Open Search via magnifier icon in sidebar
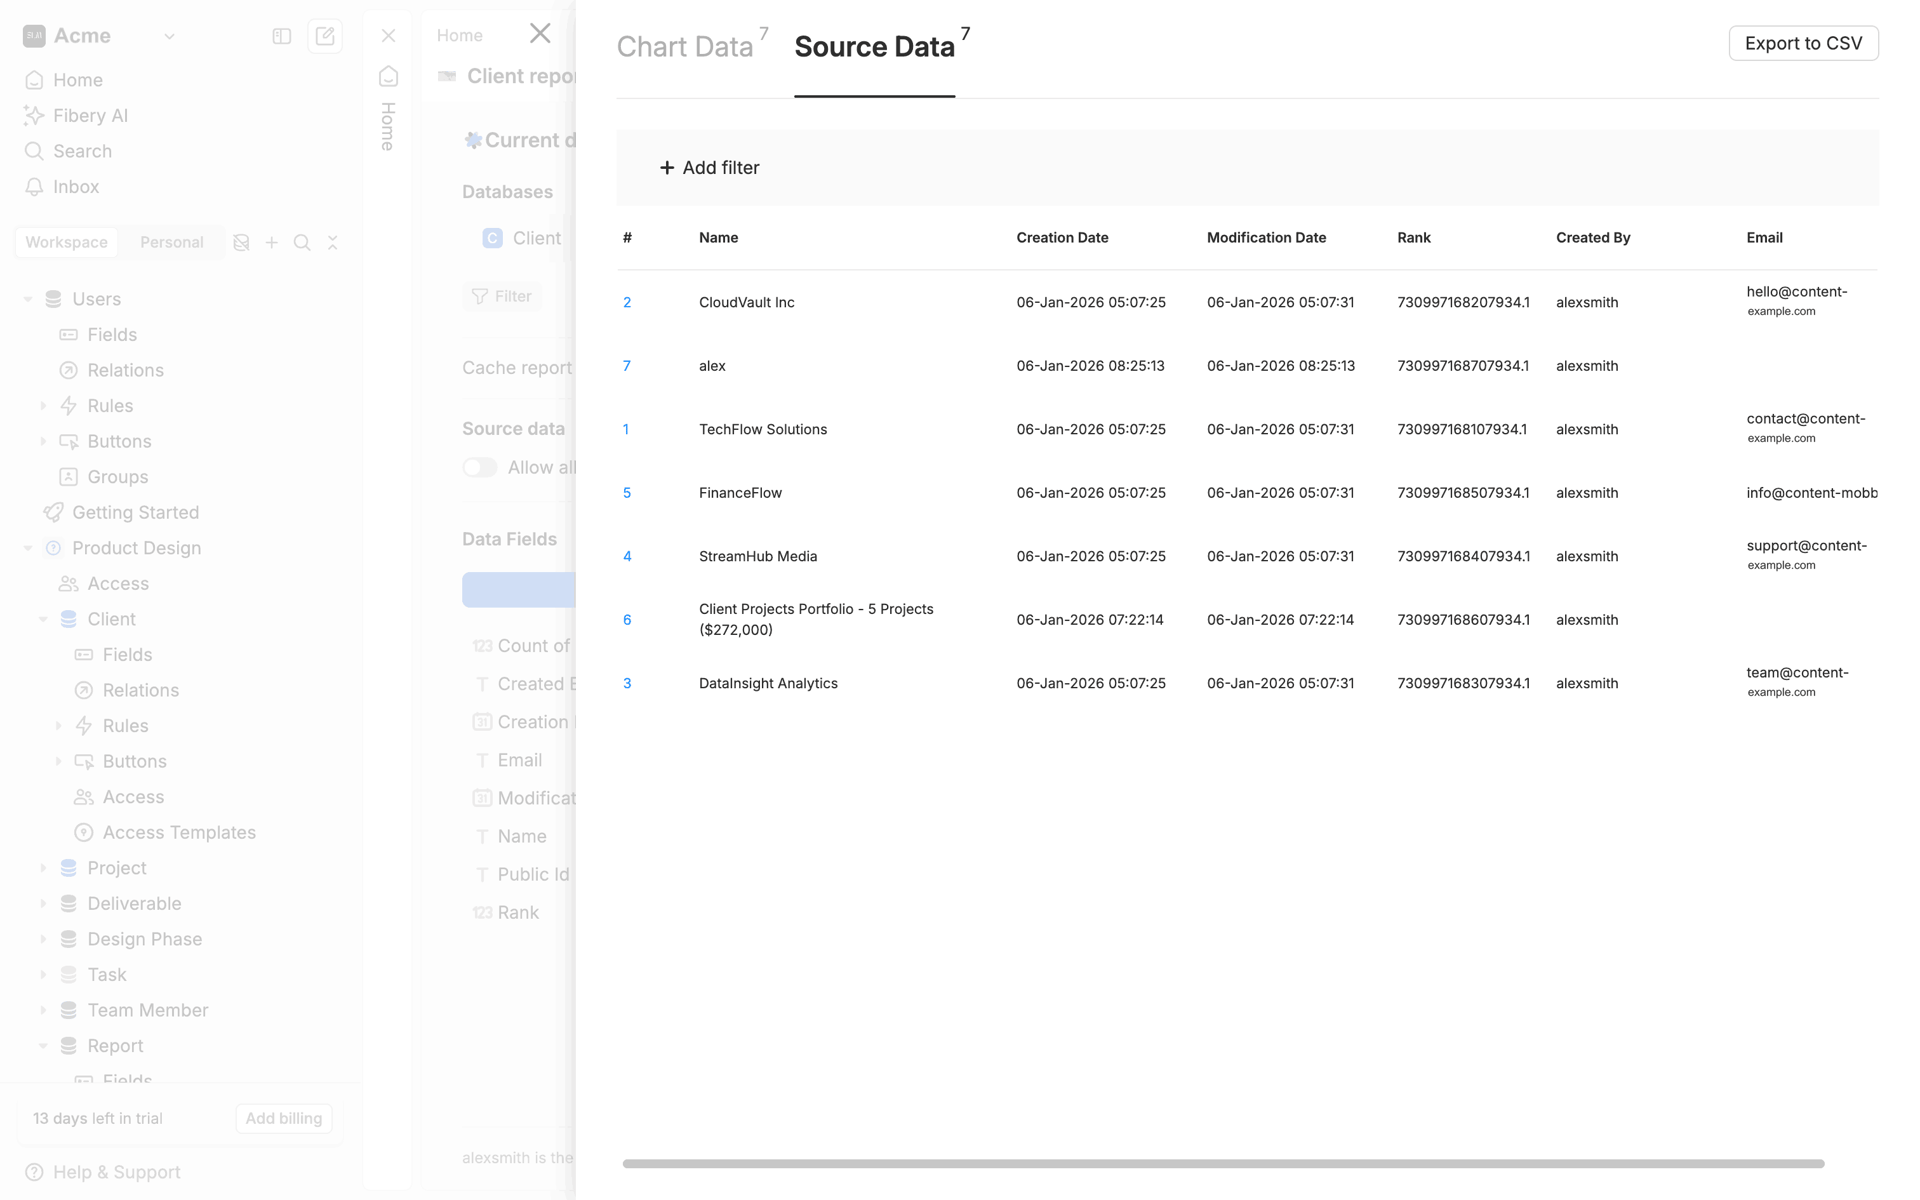This screenshot has height=1200, width=1920. pos(34,151)
